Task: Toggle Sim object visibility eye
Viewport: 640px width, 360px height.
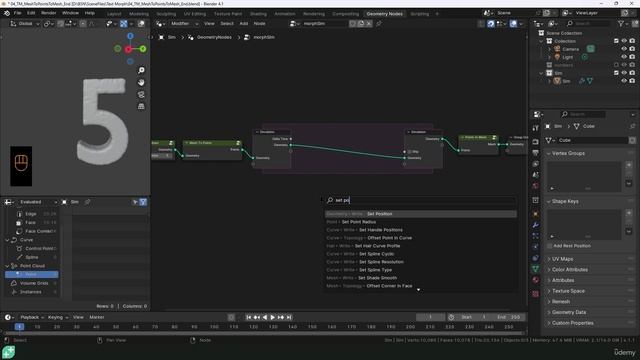Action: click(x=624, y=81)
